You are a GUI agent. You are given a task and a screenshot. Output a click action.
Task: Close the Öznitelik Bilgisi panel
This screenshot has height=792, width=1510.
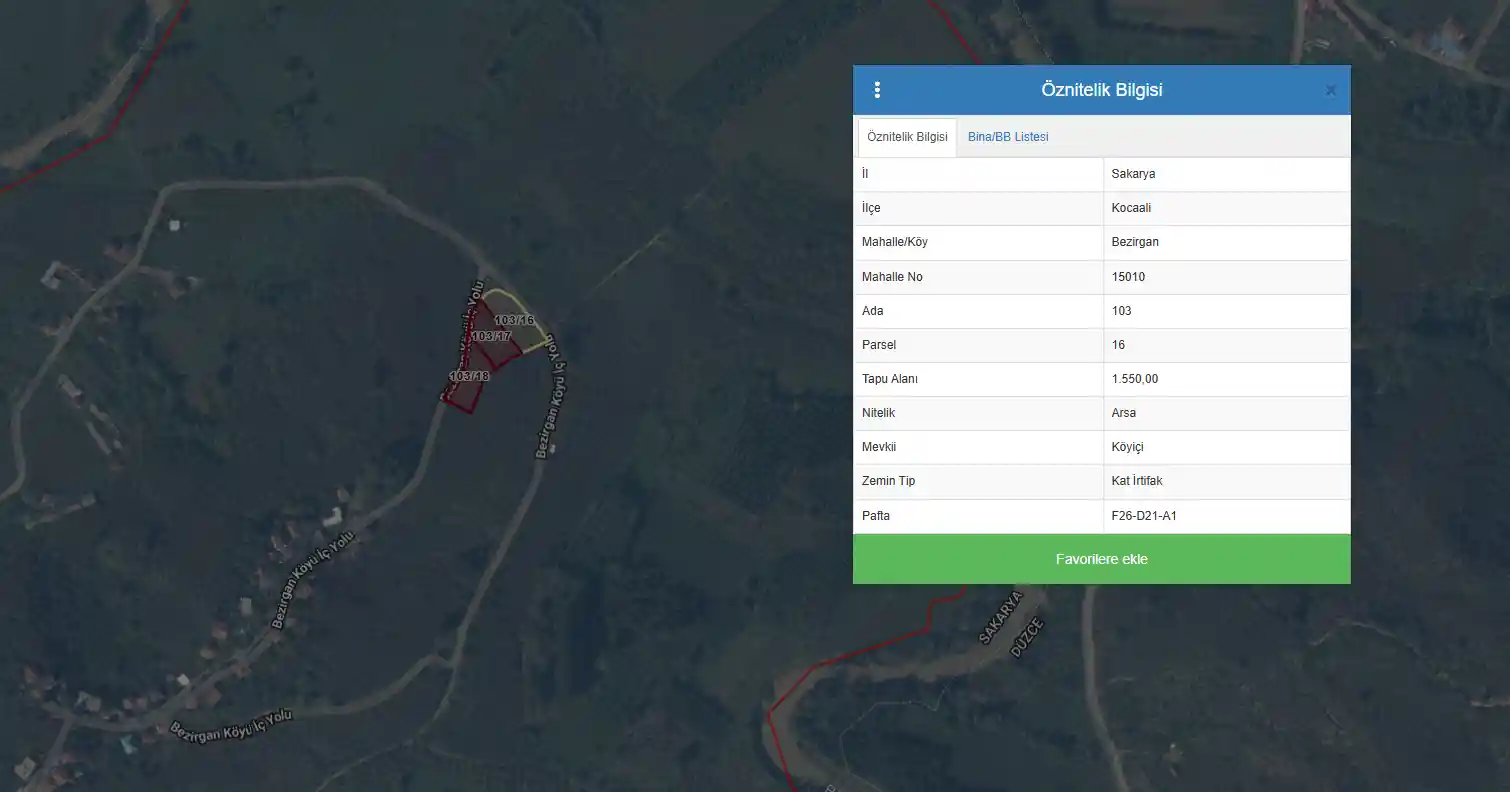(x=1331, y=90)
